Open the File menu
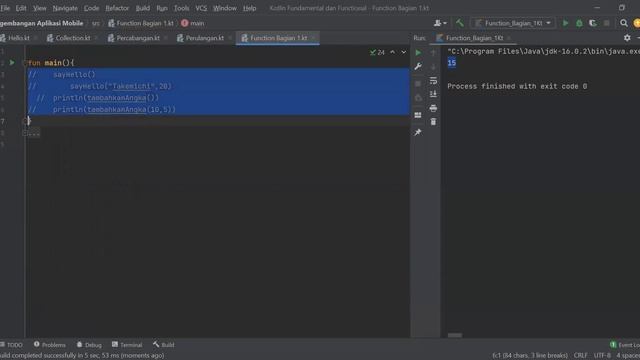This screenshot has height=360, width=640. tap(5, 8)
